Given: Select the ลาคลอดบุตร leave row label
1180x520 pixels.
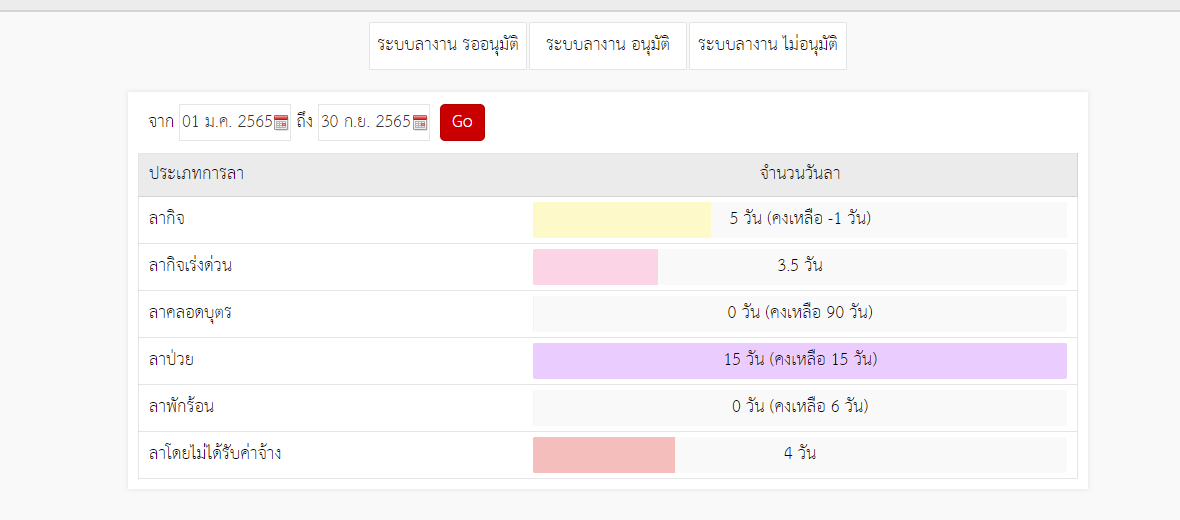Looking at the screenshot, I should (190, 312).
